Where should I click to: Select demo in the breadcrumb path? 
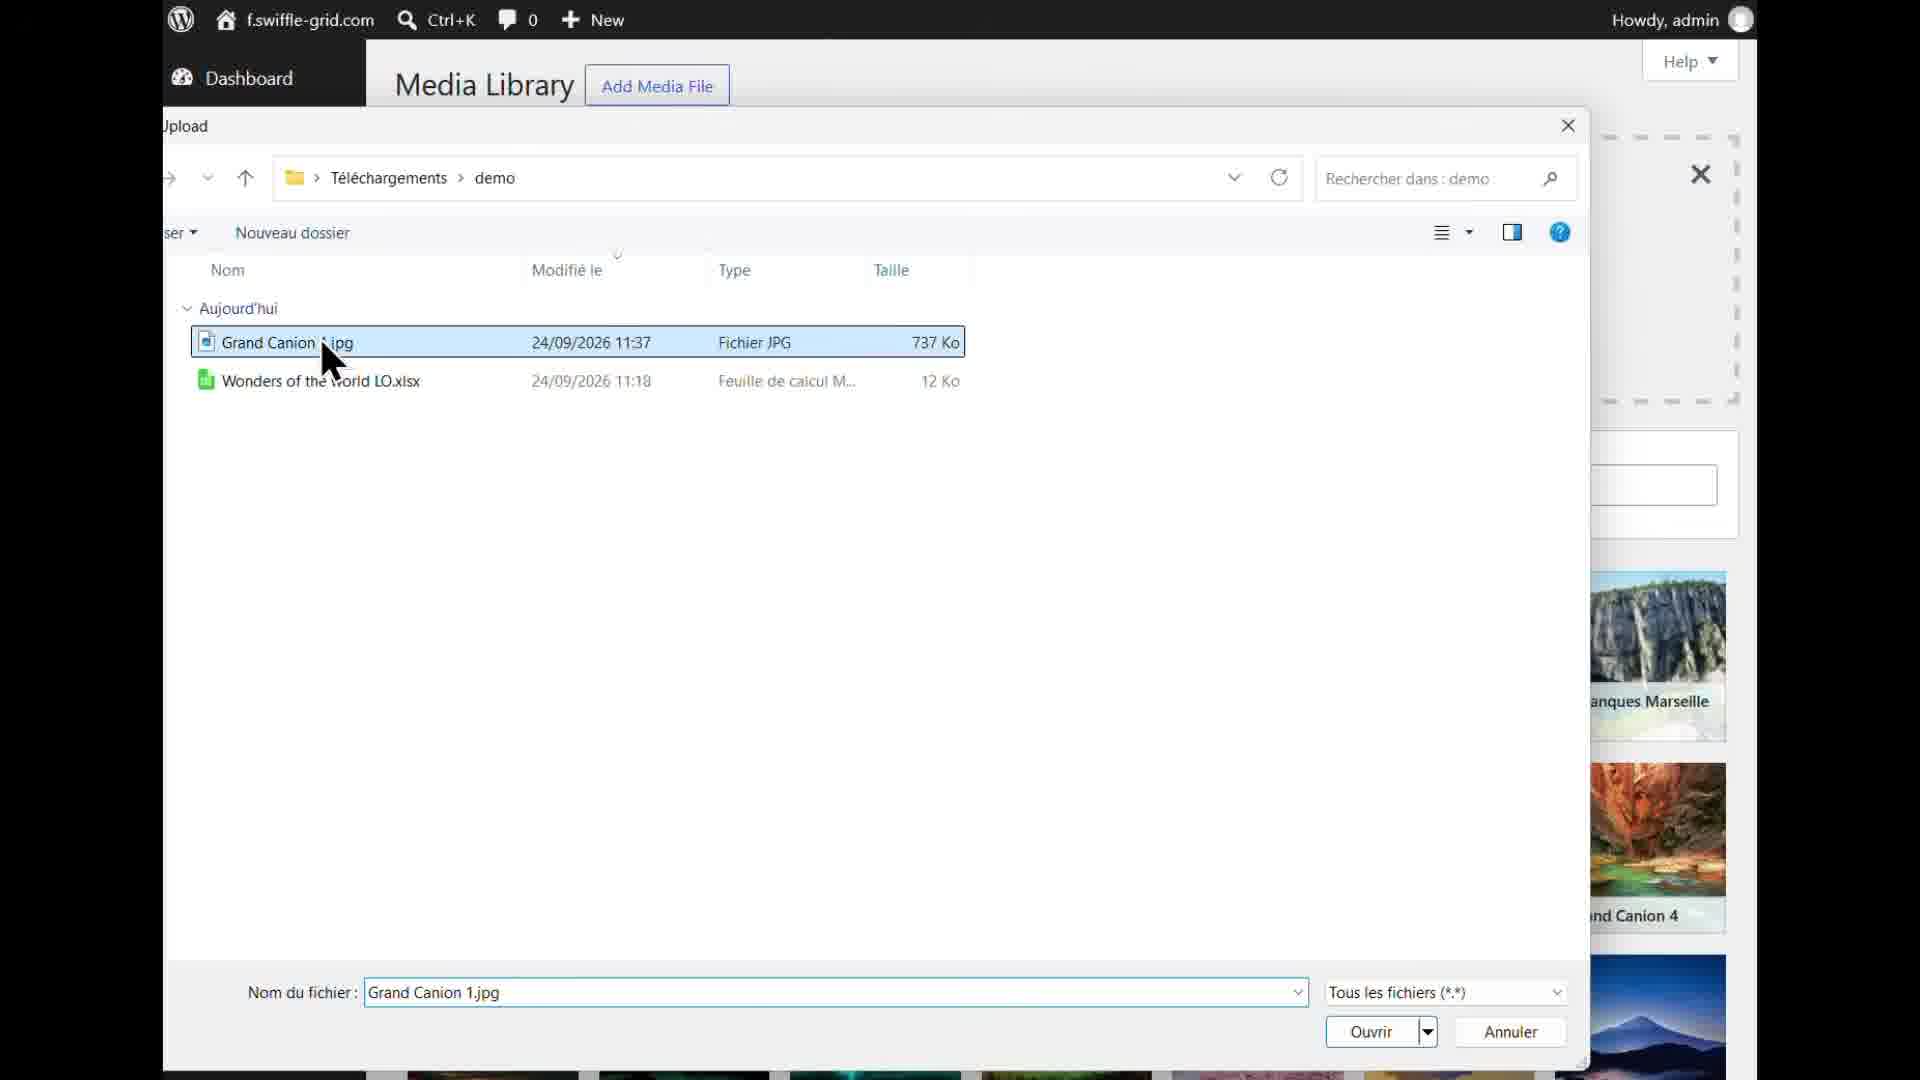[495, 178]
